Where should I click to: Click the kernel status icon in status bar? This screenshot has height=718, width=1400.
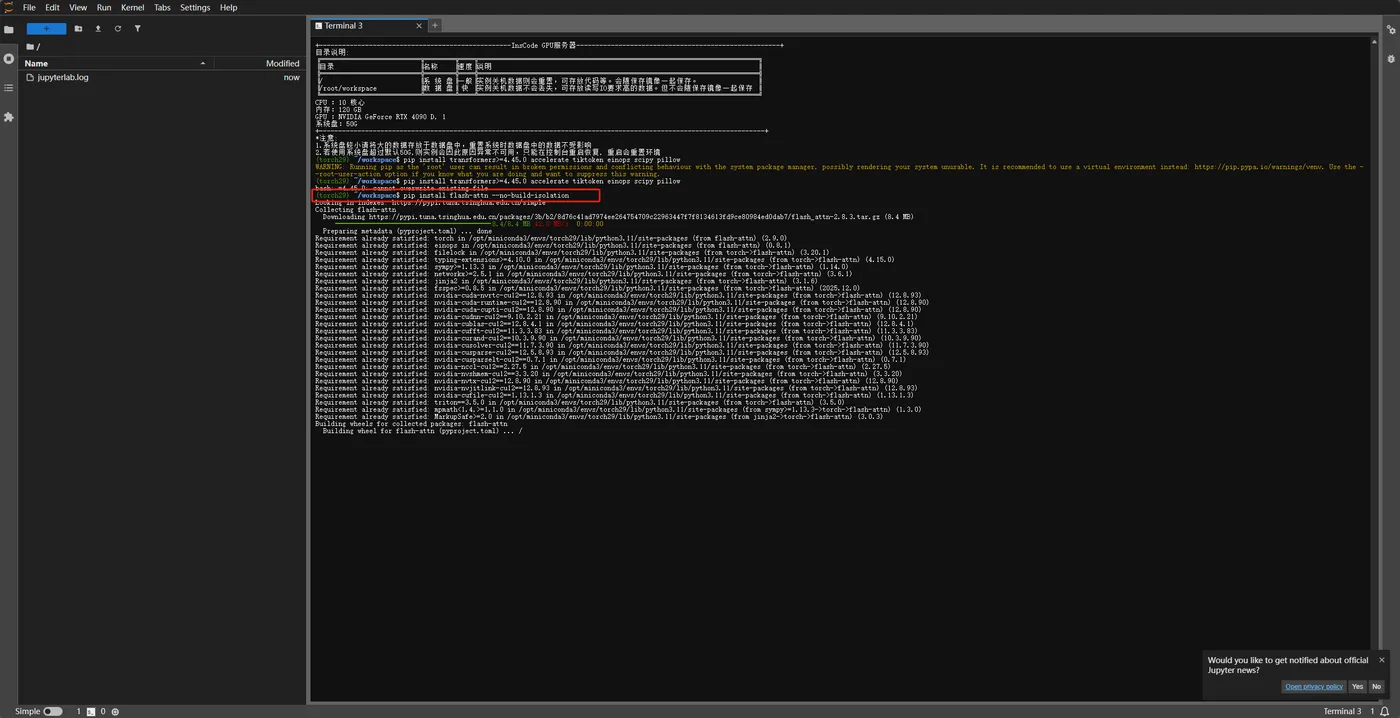pos(115,711)
